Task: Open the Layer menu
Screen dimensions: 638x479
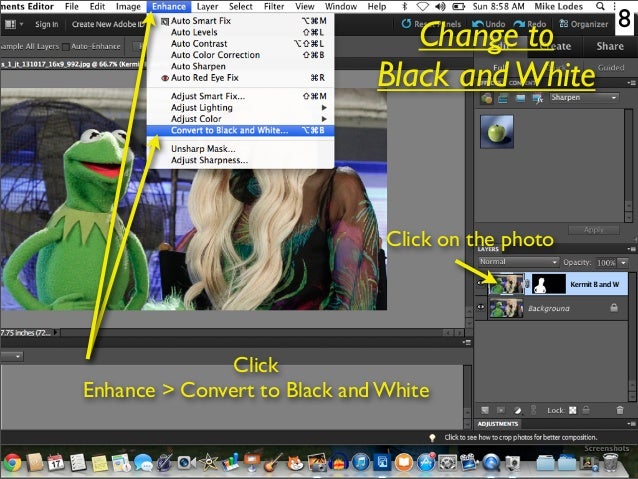Action: tap(208, 7)
